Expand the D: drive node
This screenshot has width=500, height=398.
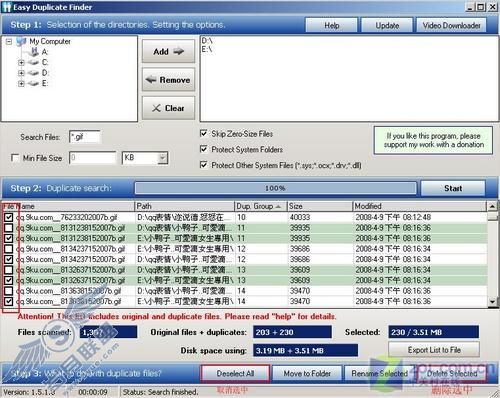pos(21,73)
